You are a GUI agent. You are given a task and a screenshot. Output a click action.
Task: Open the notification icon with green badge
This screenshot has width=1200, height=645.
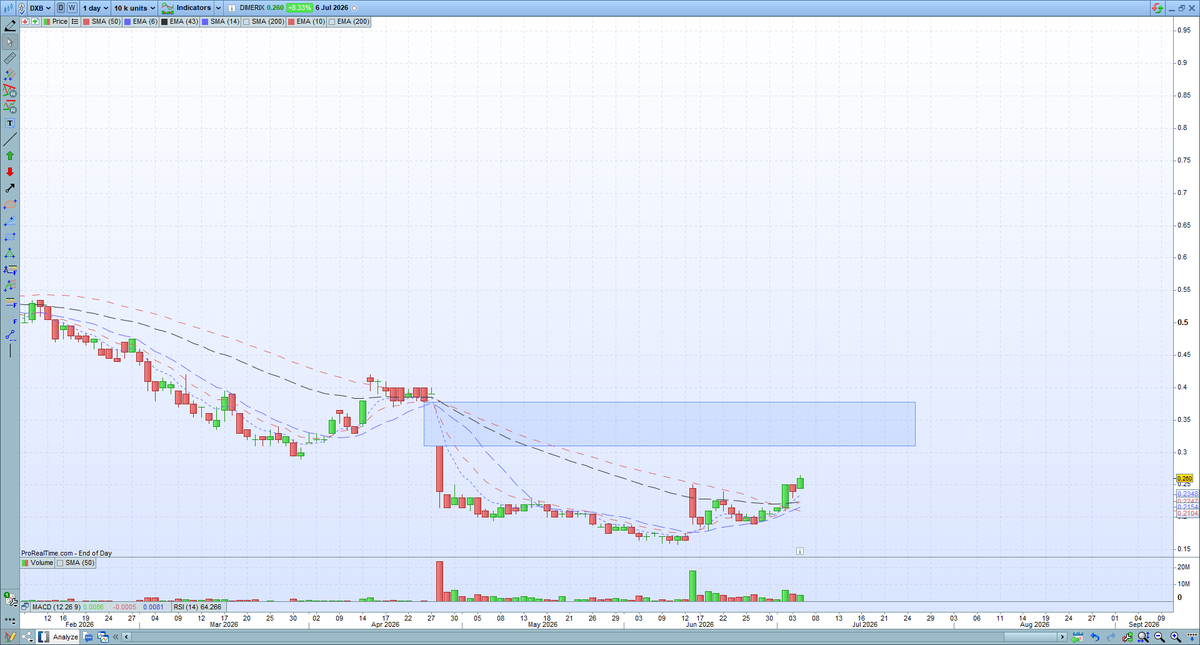click(10, 600)
